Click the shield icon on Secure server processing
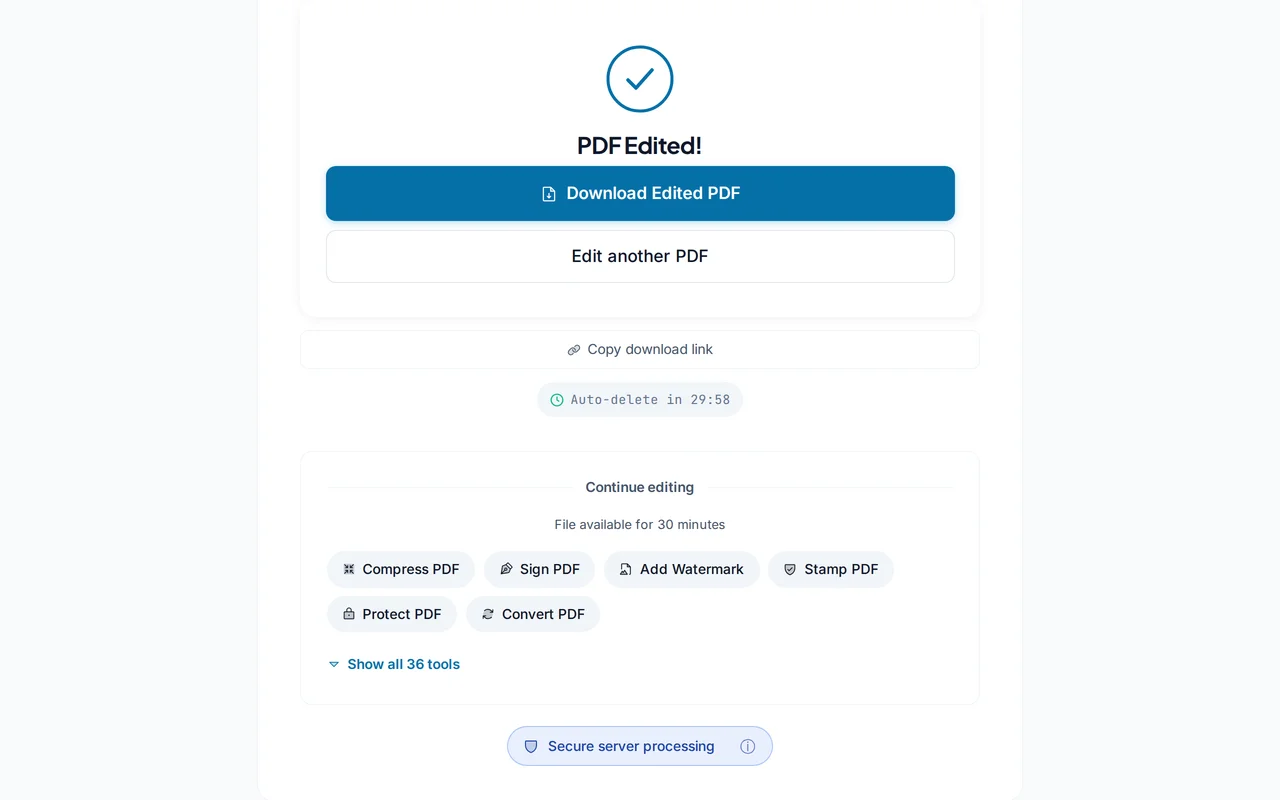 point(531,746)
